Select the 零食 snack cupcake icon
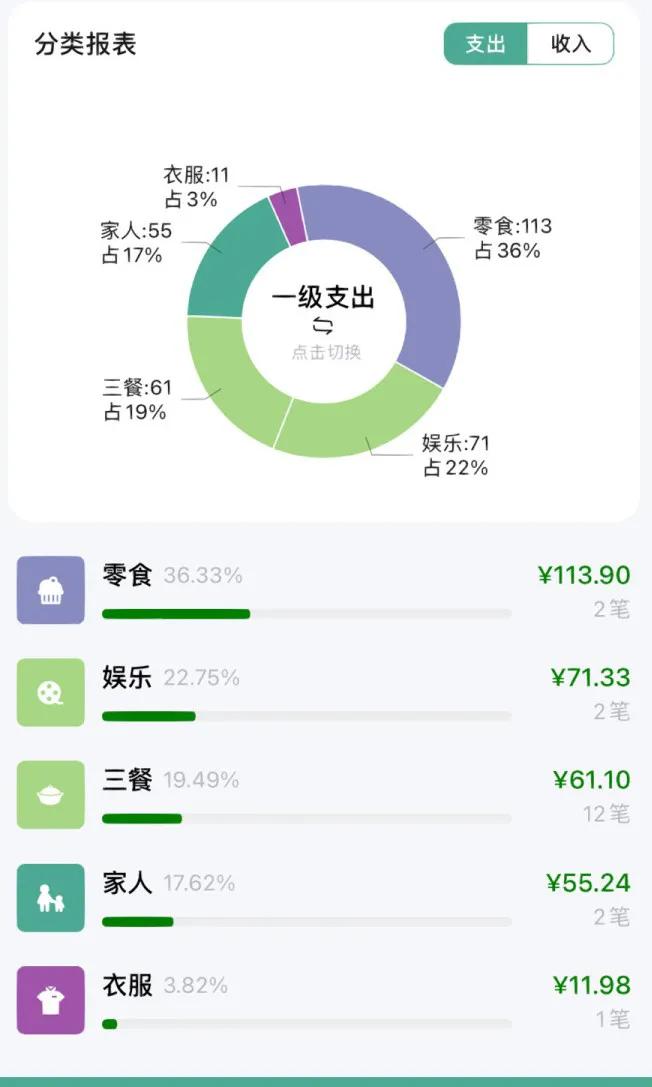The width and height of the screenshot is (652, 1087). (x=50, y=588)
